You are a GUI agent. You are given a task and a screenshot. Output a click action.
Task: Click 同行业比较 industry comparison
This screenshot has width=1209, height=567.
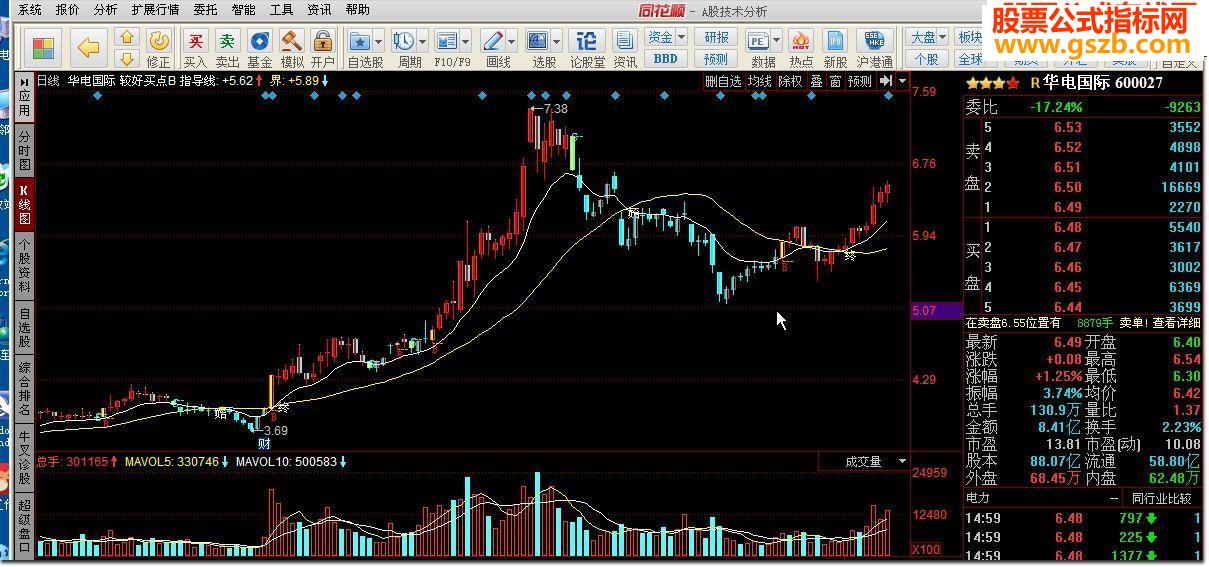point(1162,498)
